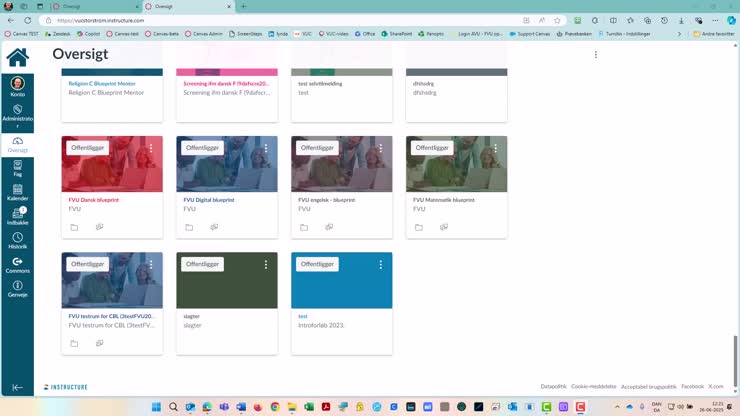Viewport: 740px width, 416px height.
Task: Open discussions icon on FVU Dansk blueprint
Action: [100, 227]
